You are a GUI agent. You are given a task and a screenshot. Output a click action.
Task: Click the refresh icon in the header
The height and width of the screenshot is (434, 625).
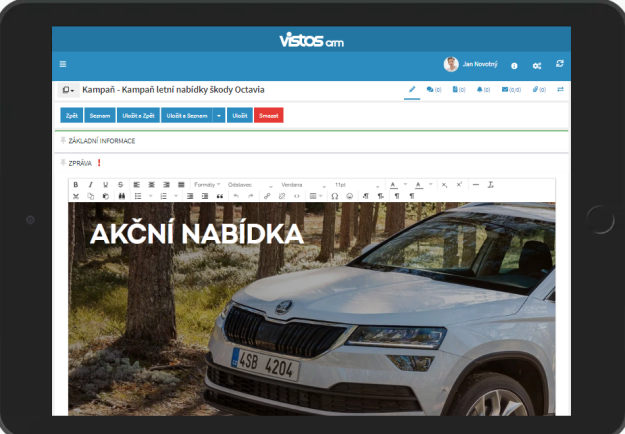[x=560, y=64]
